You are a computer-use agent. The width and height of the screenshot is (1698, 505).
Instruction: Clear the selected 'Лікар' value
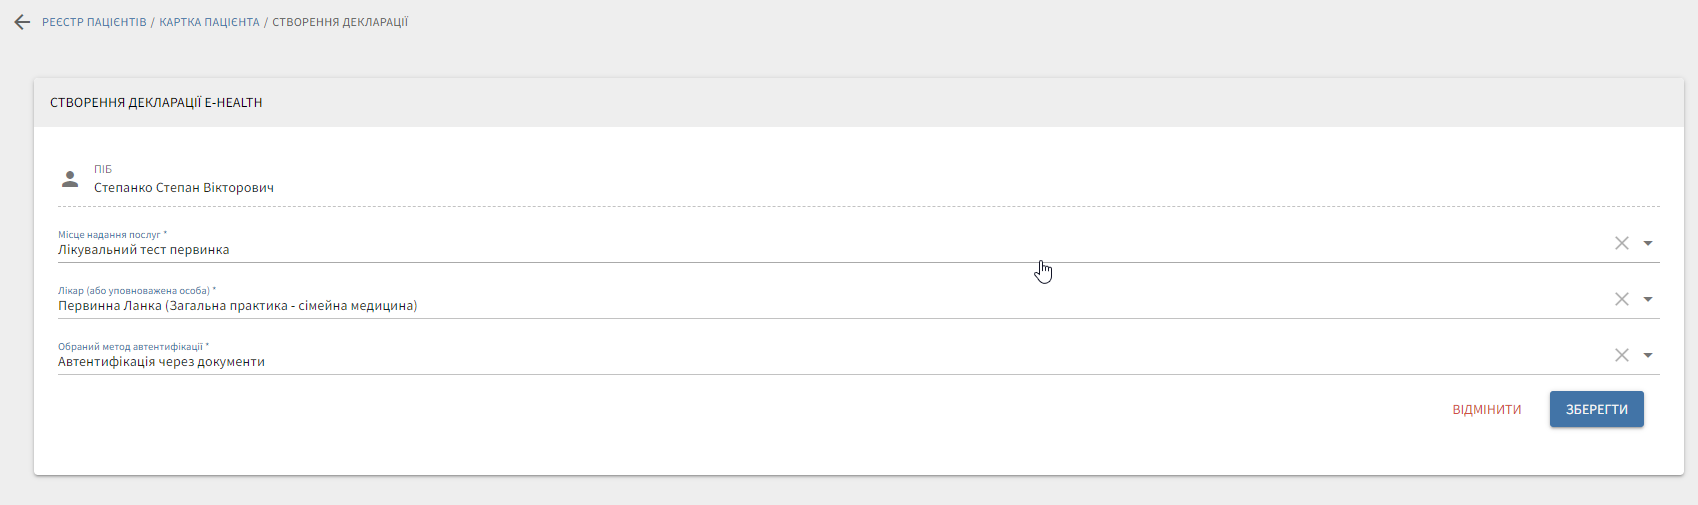(x=1622, y=299)
